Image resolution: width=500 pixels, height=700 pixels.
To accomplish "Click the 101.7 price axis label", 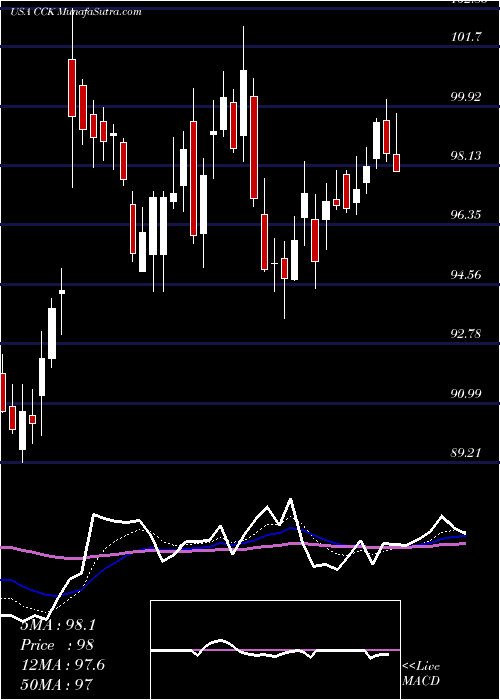I will click(x=466, y=37).
